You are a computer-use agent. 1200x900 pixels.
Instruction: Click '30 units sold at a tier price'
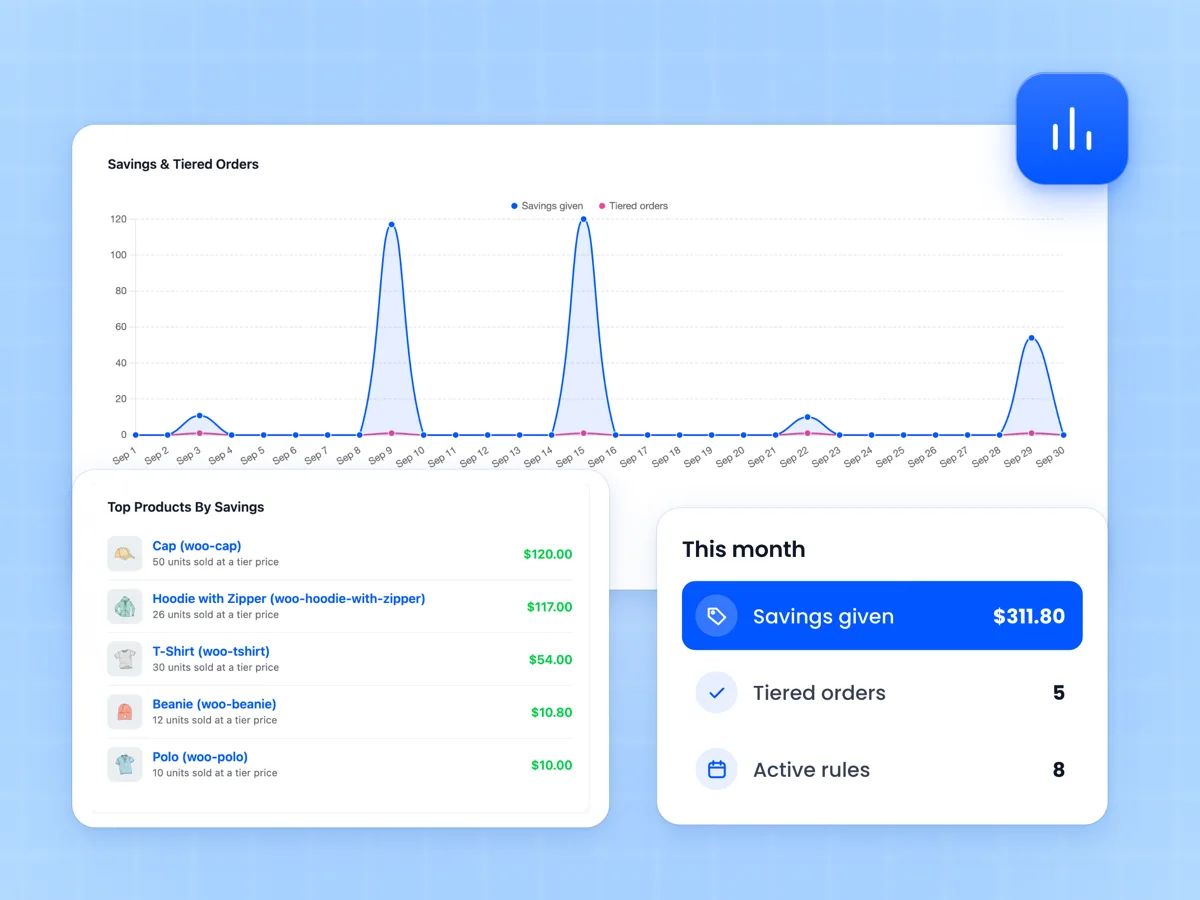(216, 668)
